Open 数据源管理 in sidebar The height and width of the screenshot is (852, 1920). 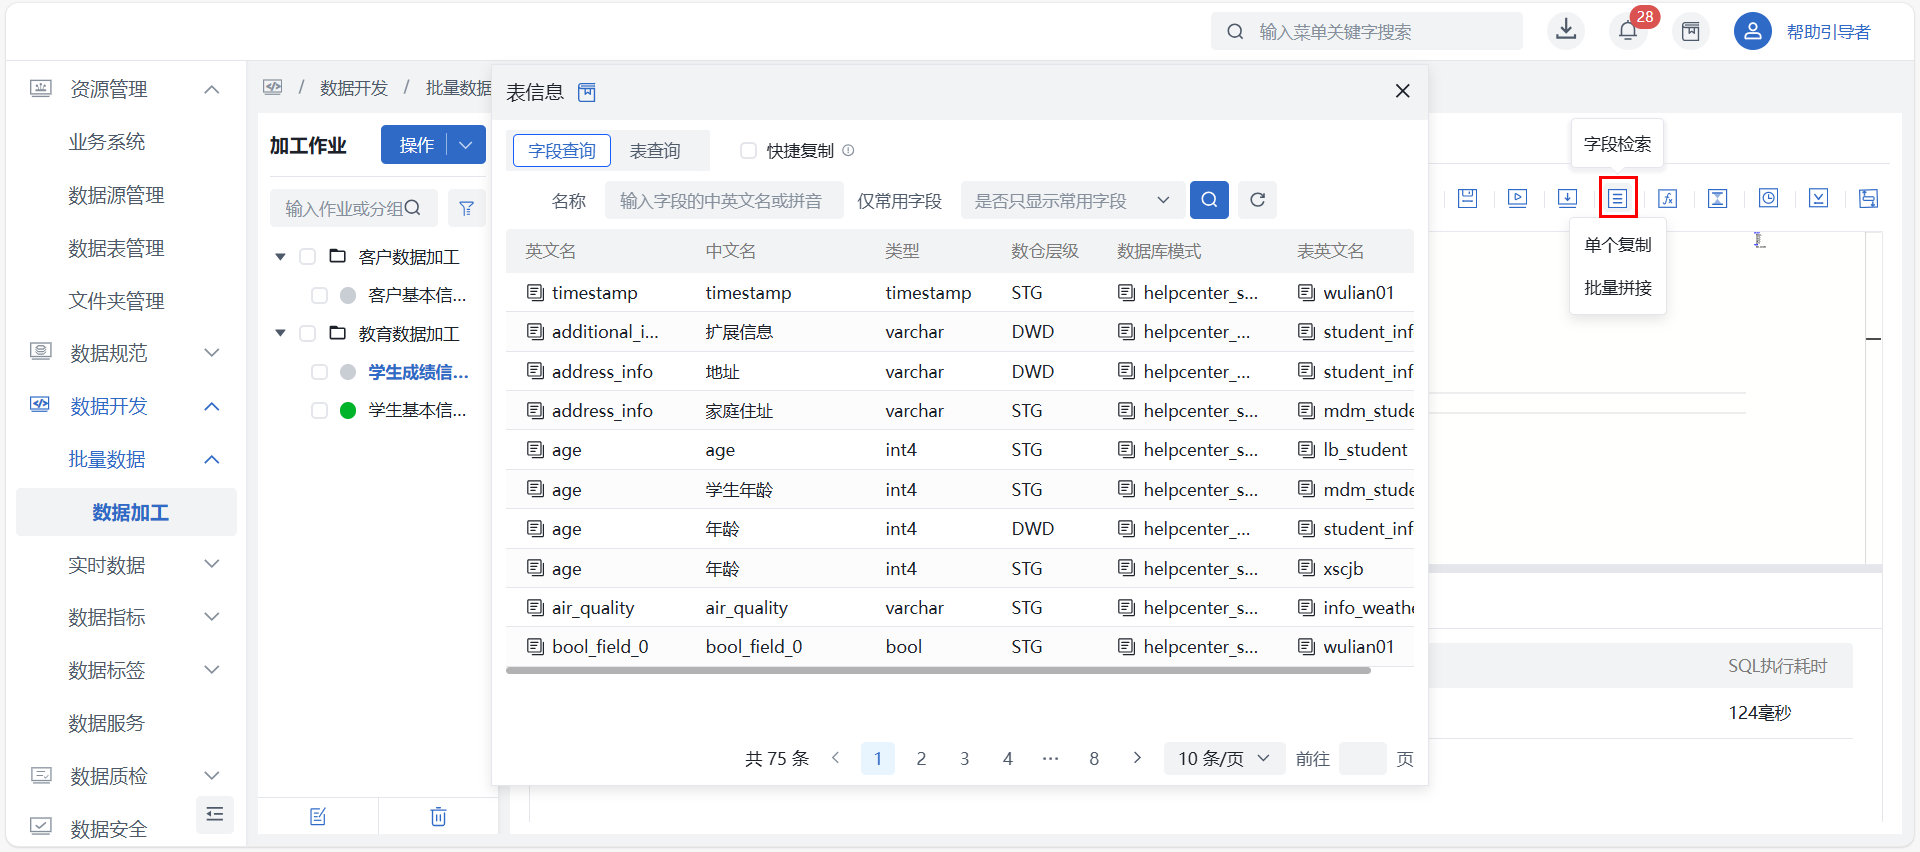click(x=116, y=195)
